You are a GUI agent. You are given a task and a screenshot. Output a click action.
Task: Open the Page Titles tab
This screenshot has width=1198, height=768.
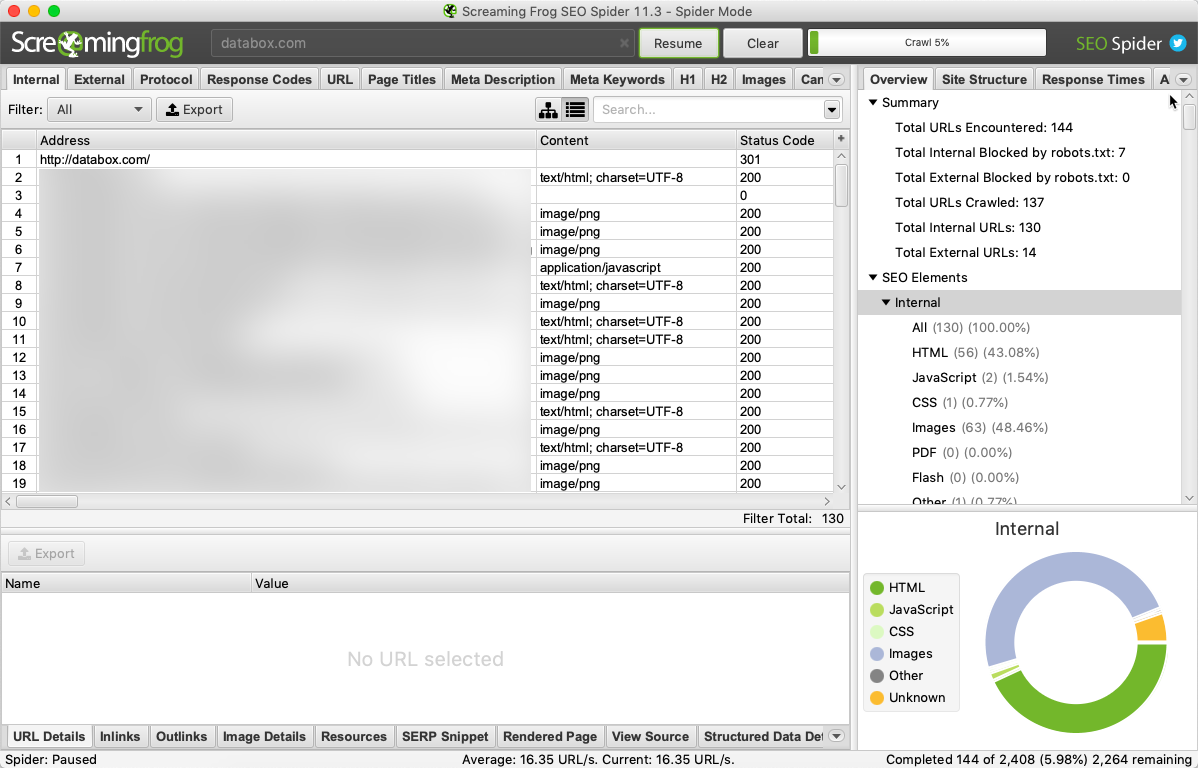[x=401, y=79]
